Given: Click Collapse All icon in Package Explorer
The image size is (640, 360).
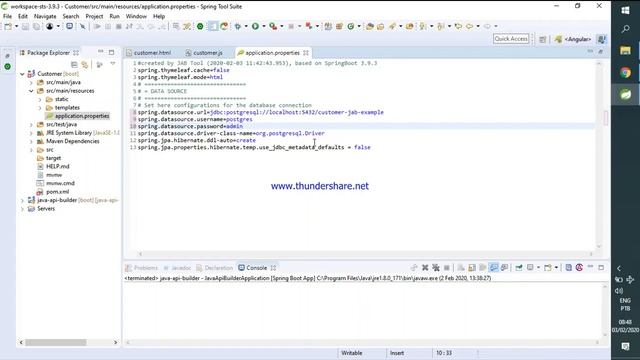Looking at the screenshot, I should 74,64.
